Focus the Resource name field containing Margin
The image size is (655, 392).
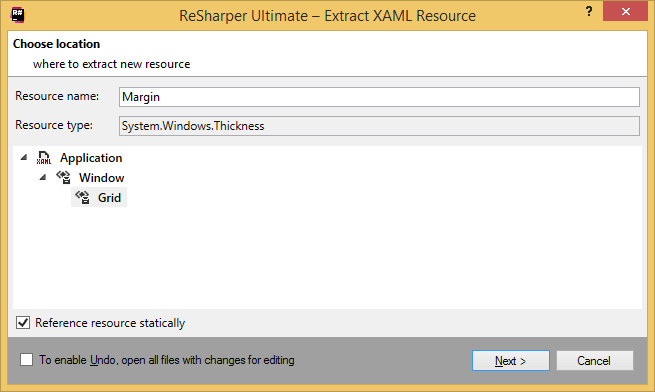coord(379,97)
